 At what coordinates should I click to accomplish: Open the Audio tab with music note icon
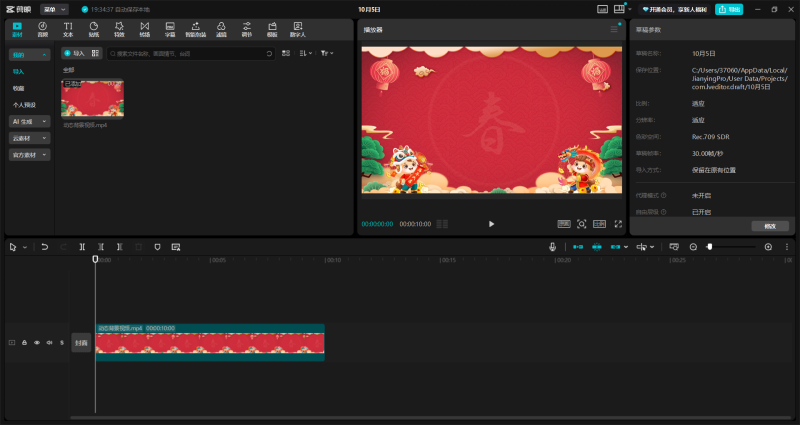pyautogui.click(x=42, y=30)
